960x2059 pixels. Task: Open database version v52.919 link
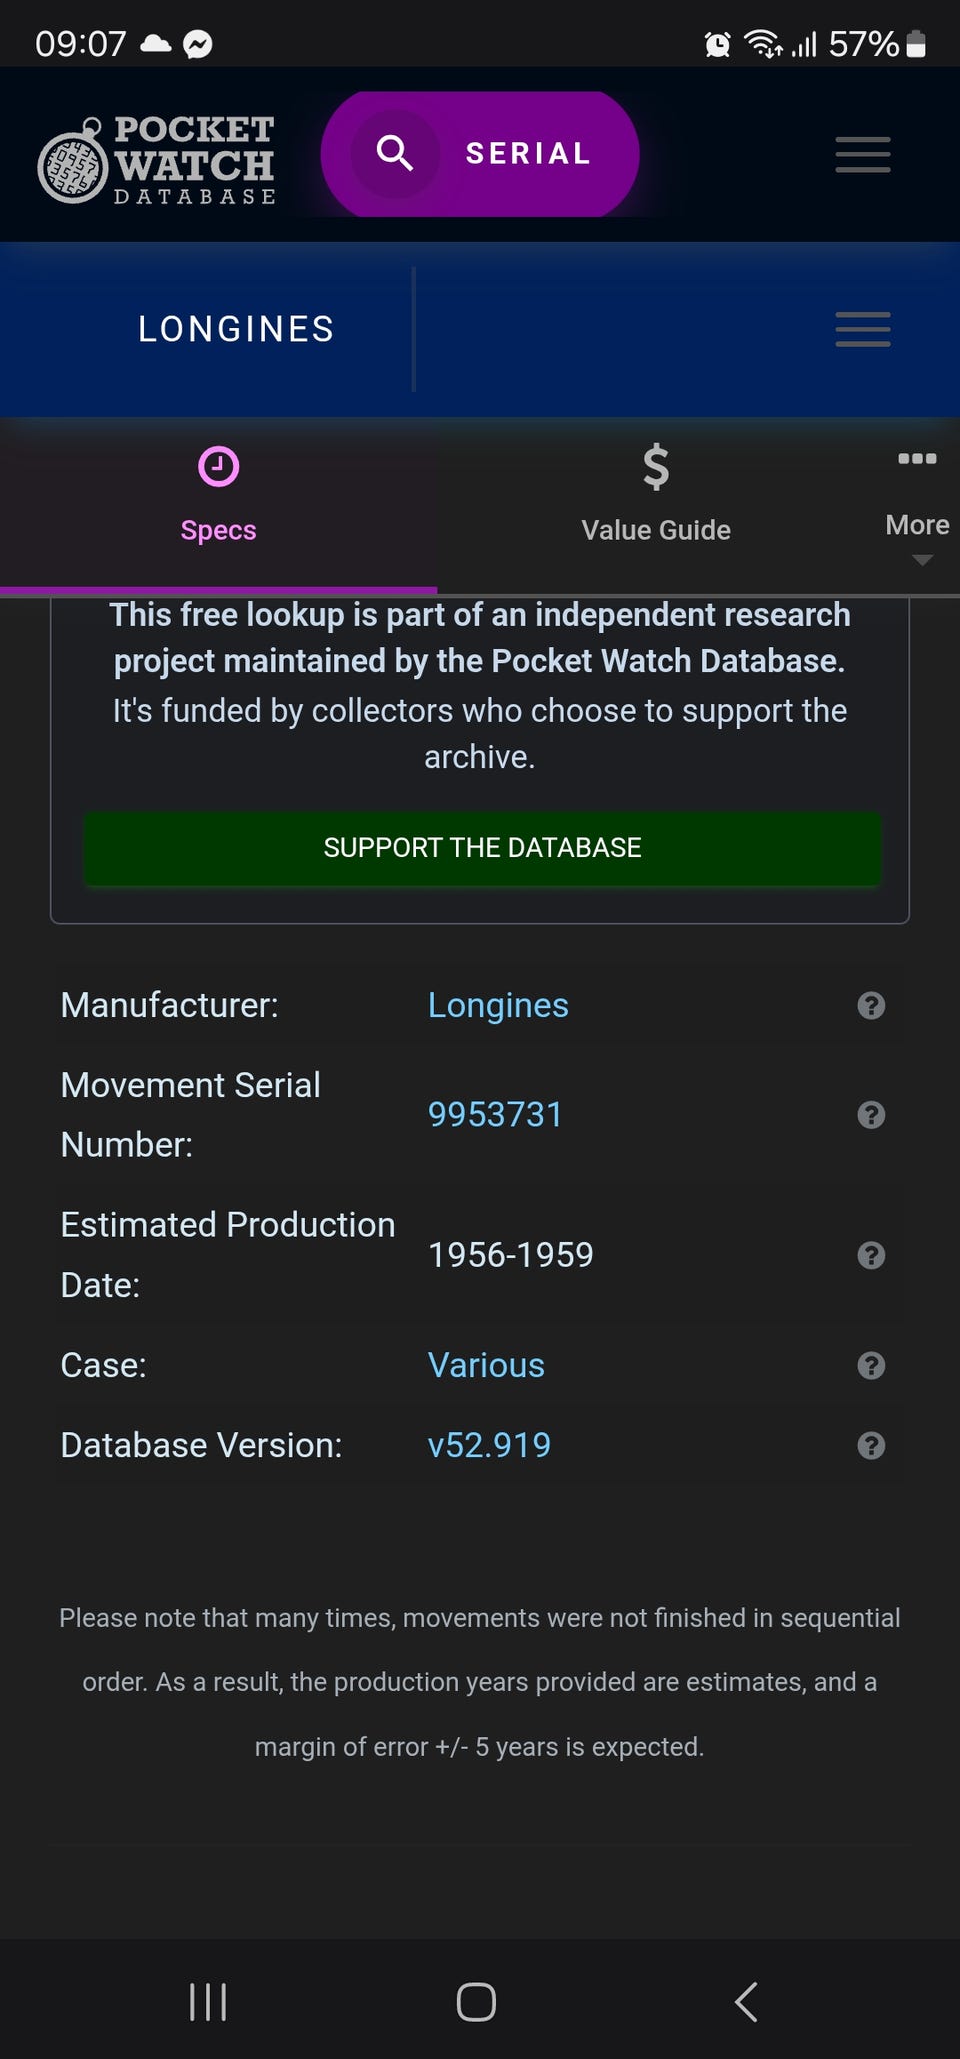click(x=489, y=1446)
